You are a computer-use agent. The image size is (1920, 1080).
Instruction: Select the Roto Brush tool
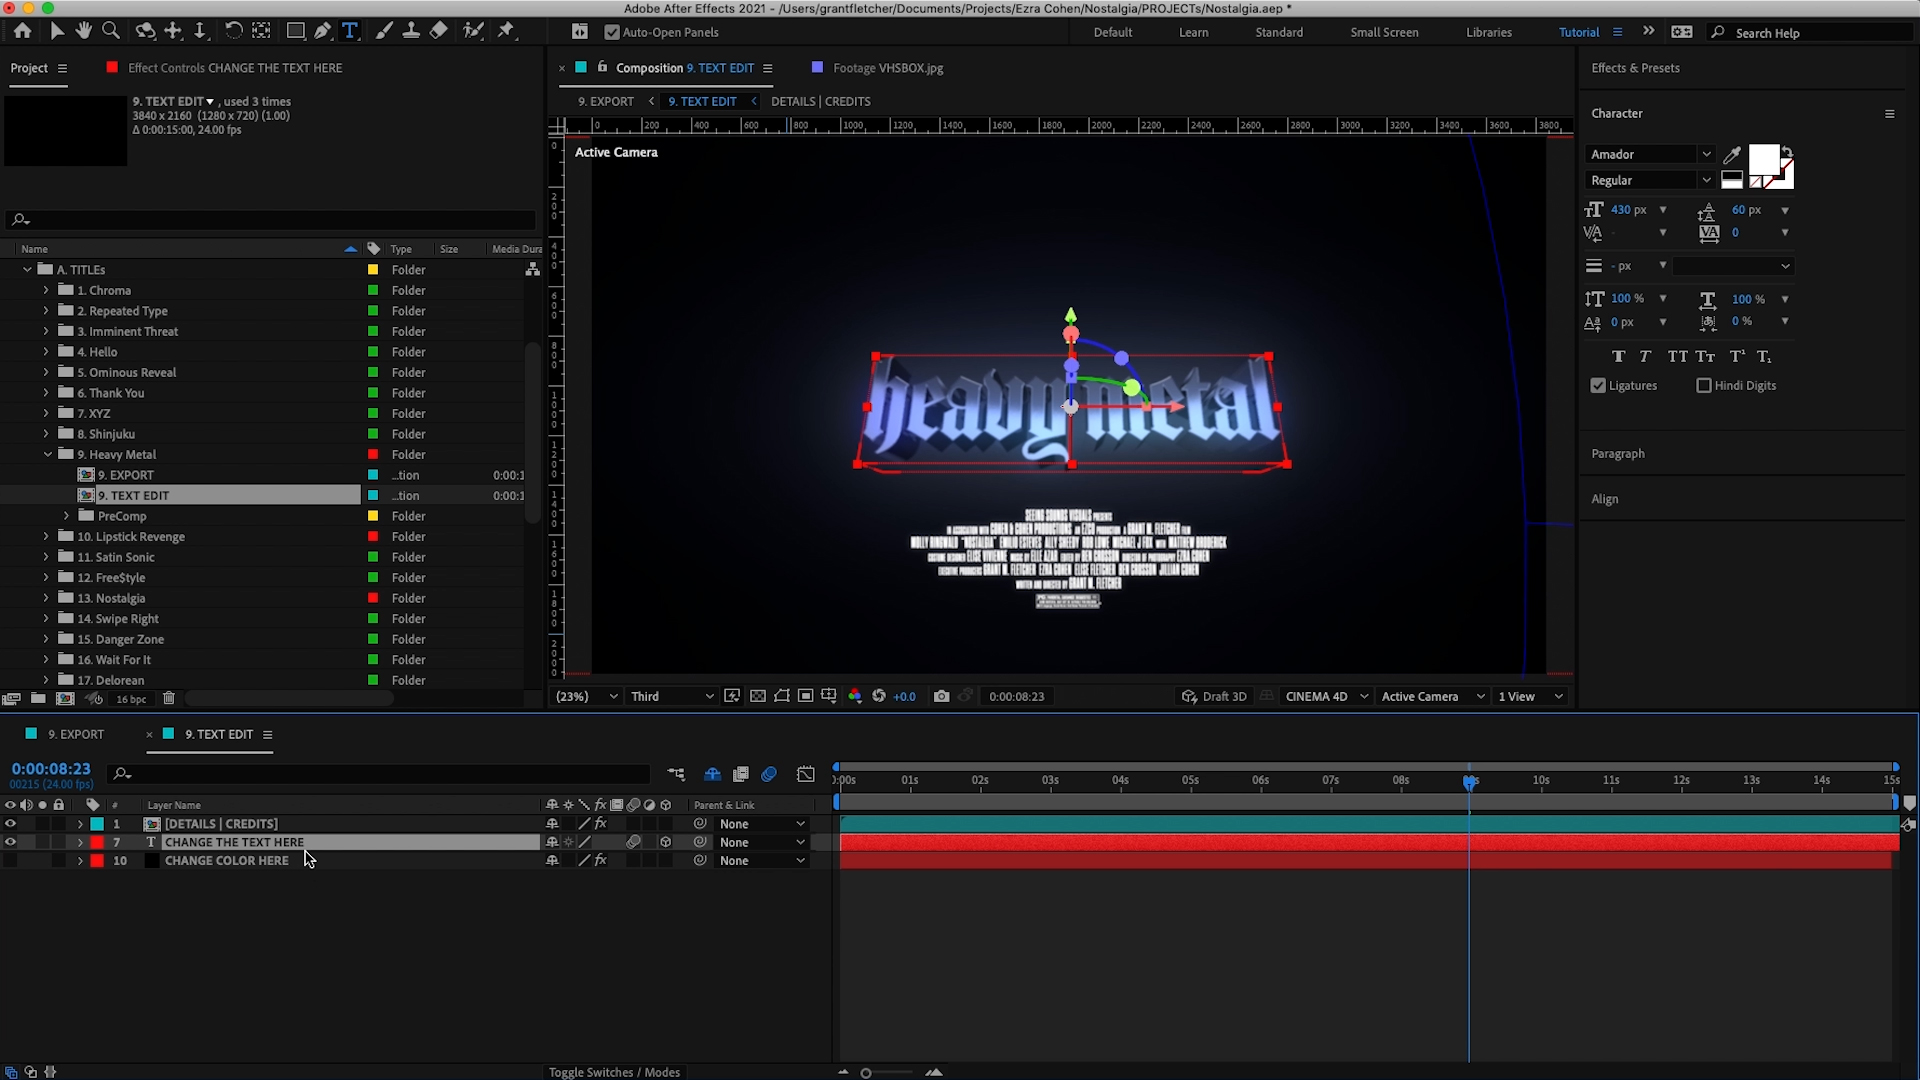point(473,31)
